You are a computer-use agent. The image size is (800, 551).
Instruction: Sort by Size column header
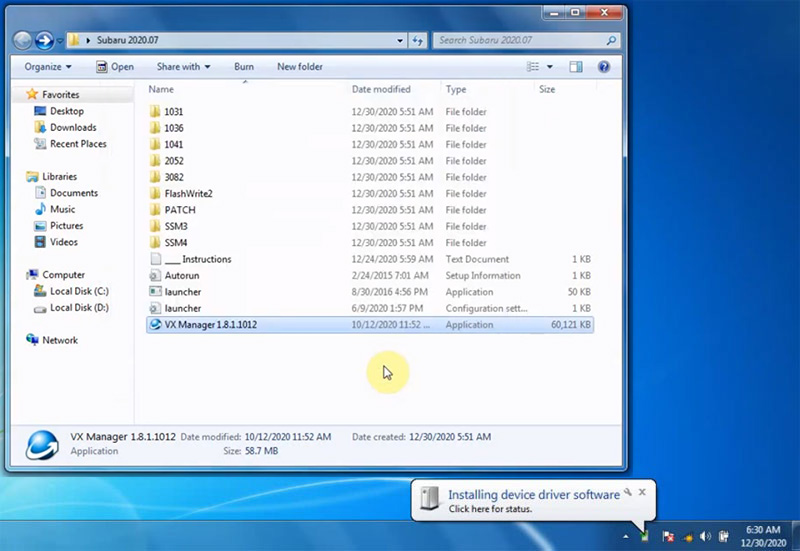click(x=547, y=89)
